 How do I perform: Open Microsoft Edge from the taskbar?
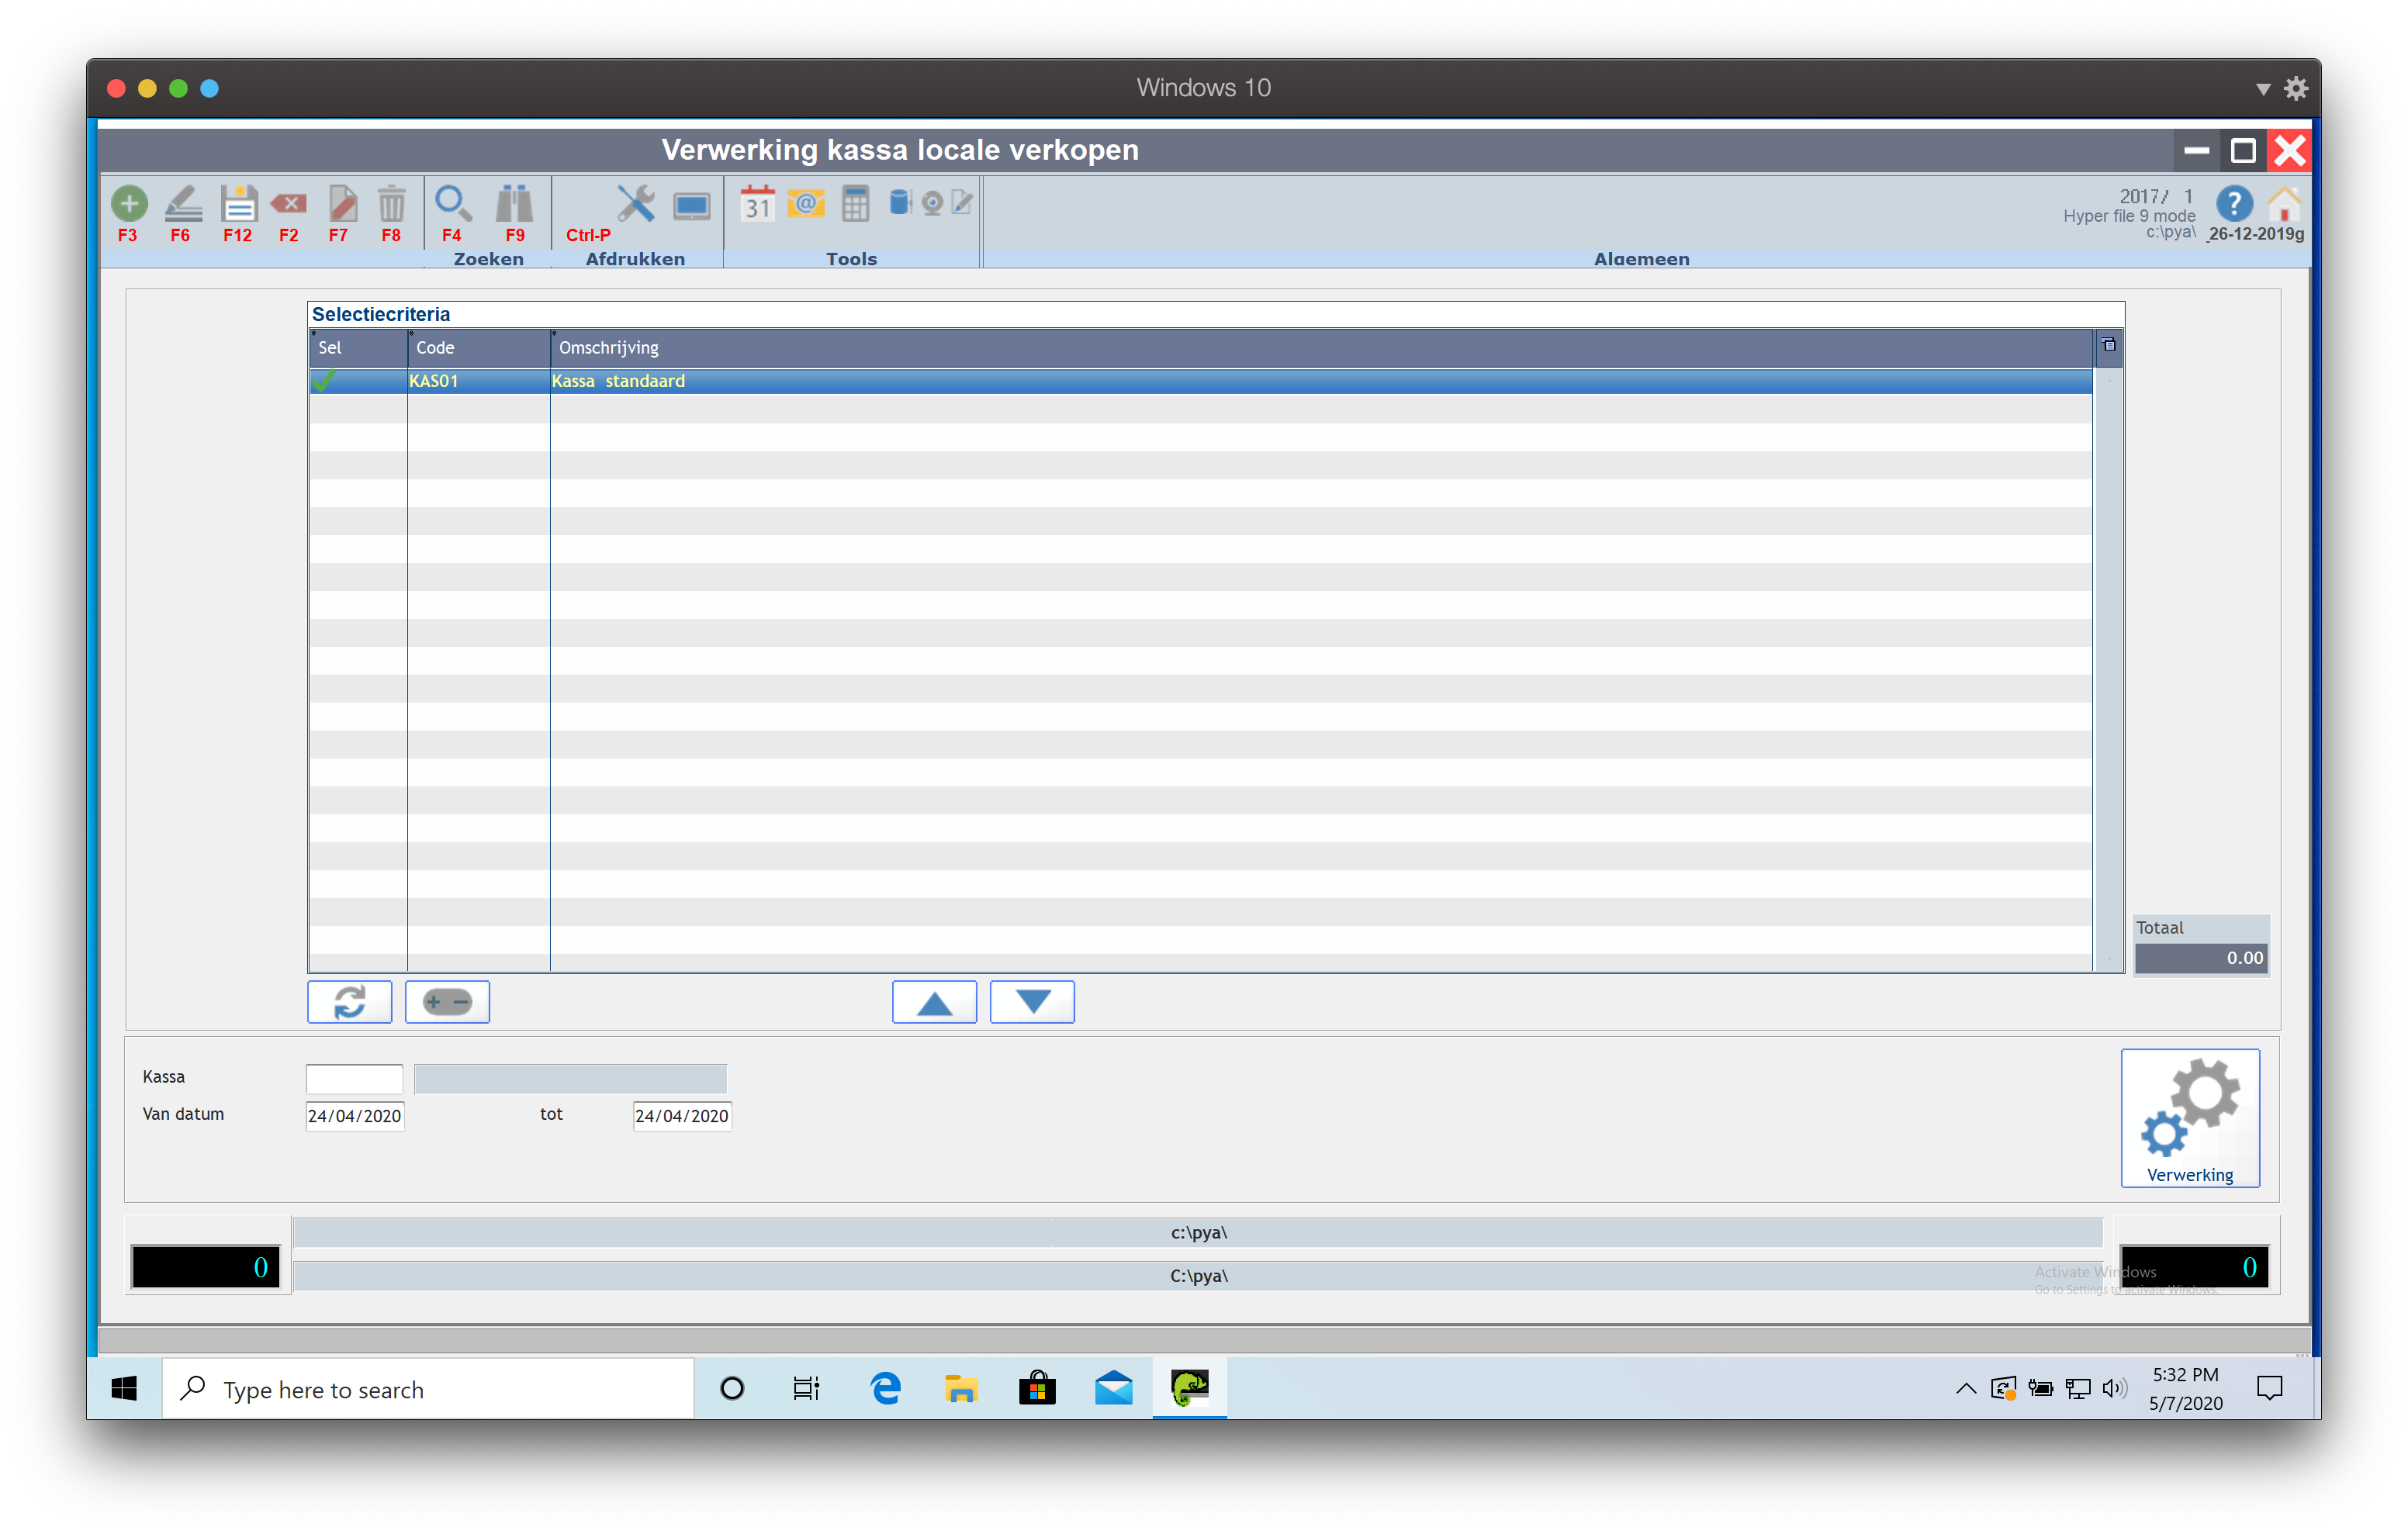click(x=885, y=1389)
